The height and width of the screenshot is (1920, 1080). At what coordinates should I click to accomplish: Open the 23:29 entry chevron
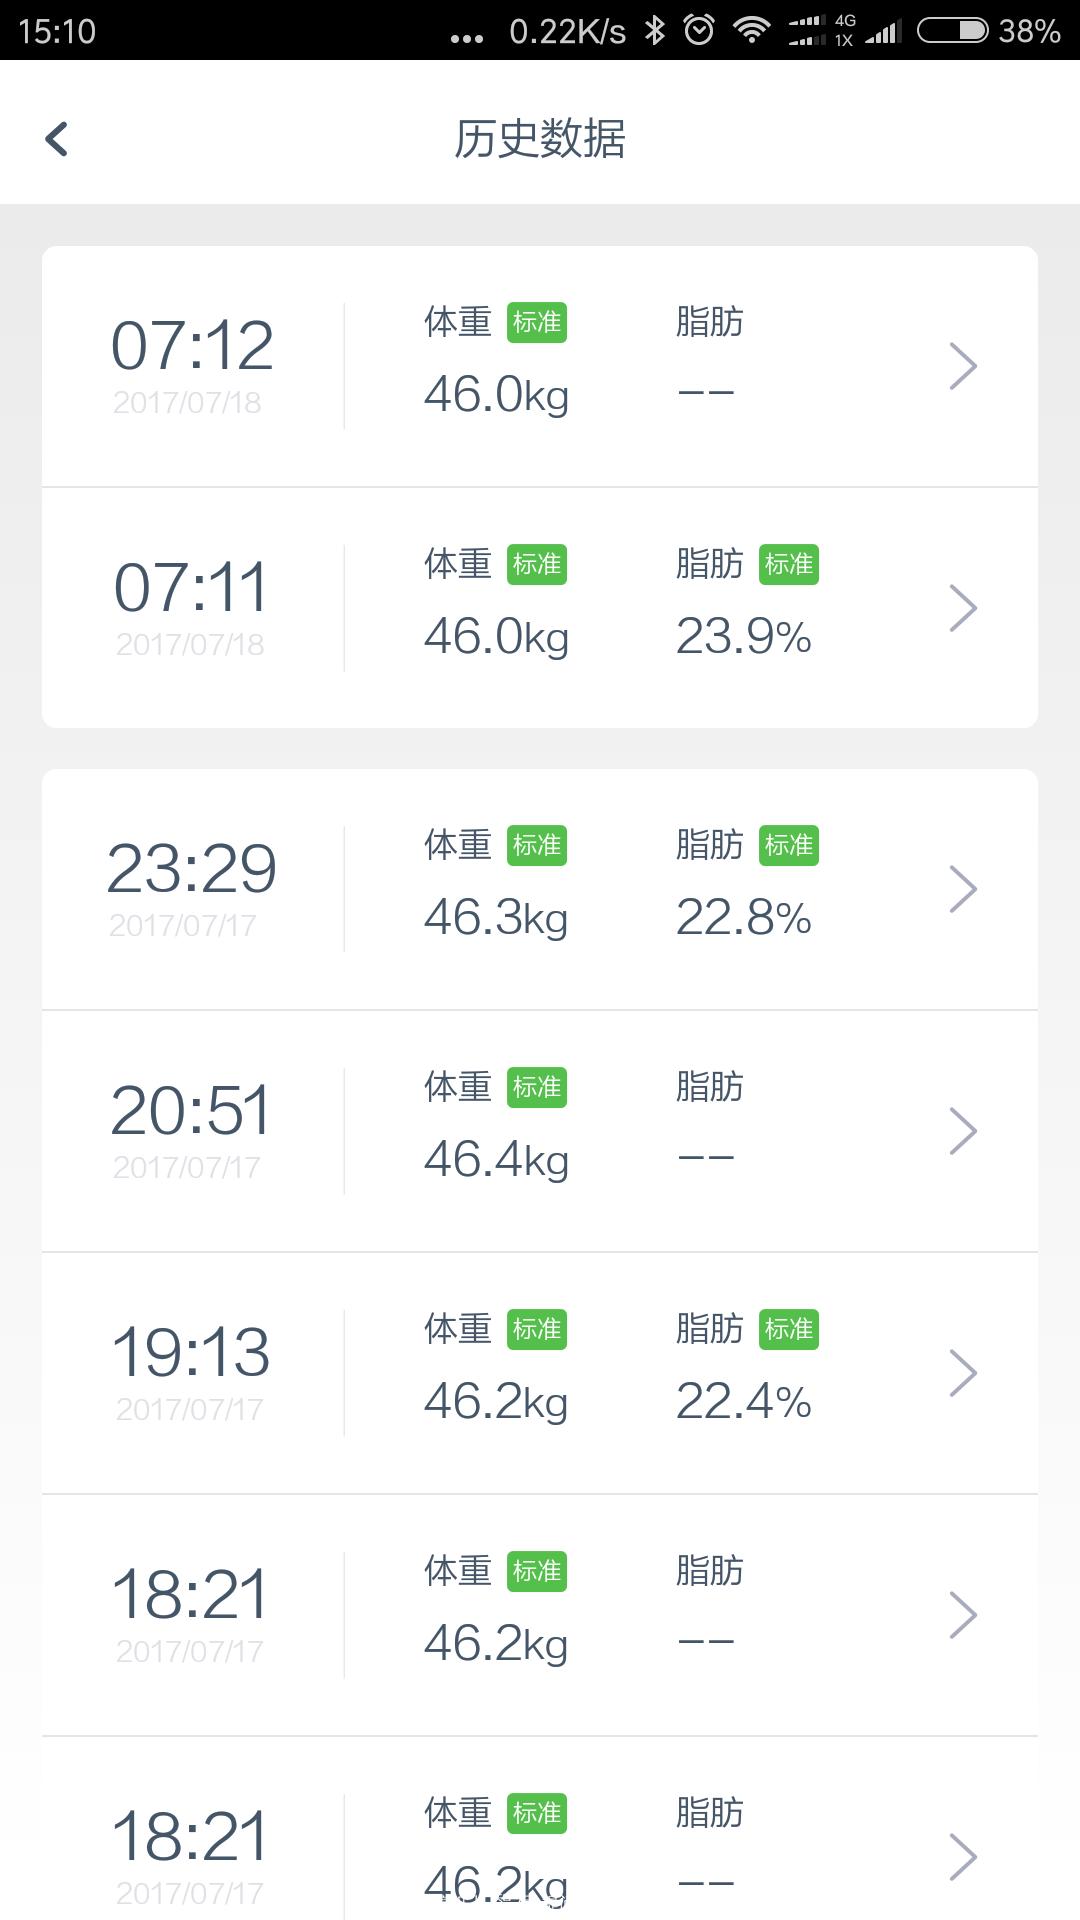[962, 889]
